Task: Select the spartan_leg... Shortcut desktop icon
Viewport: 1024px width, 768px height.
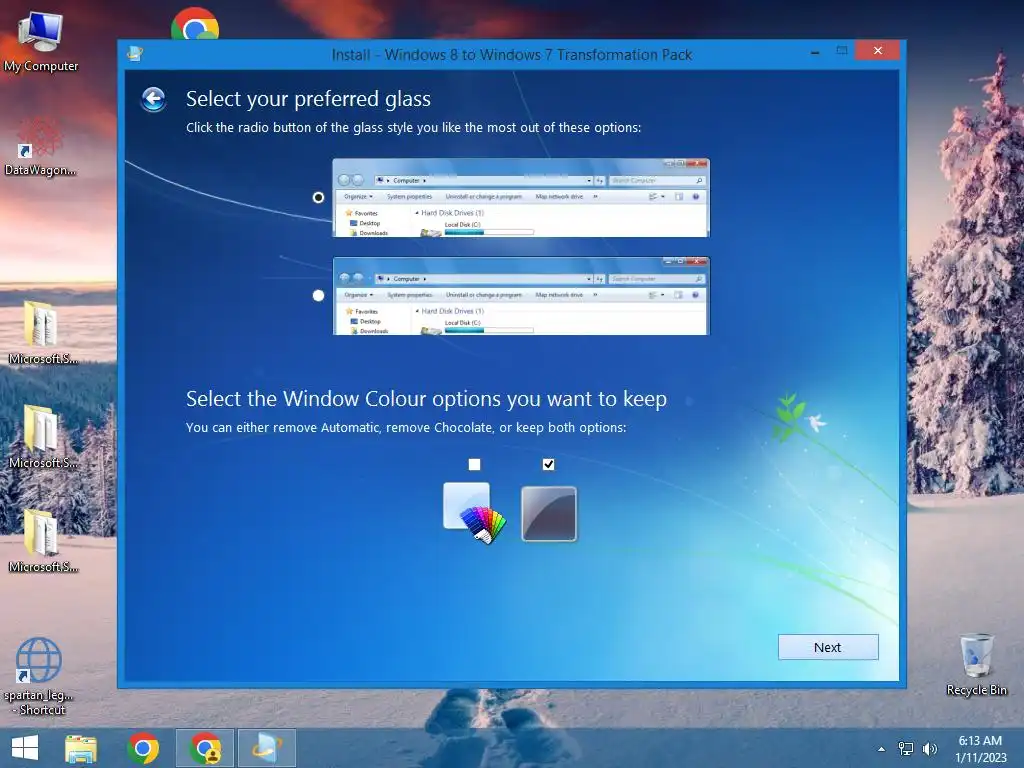Action: click(39, 677)
